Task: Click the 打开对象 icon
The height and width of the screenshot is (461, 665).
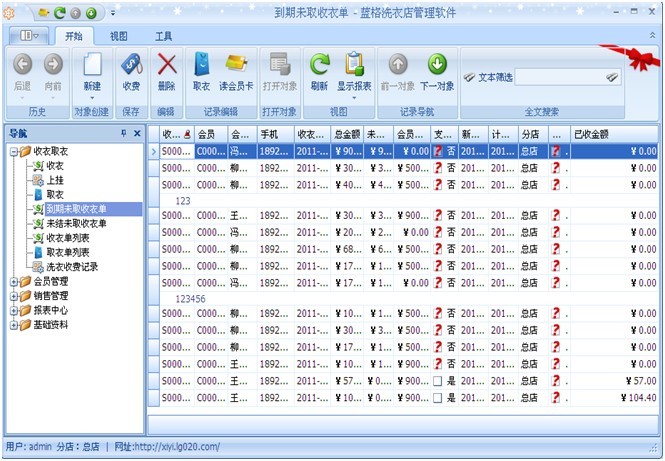Action: click(280, 64)
